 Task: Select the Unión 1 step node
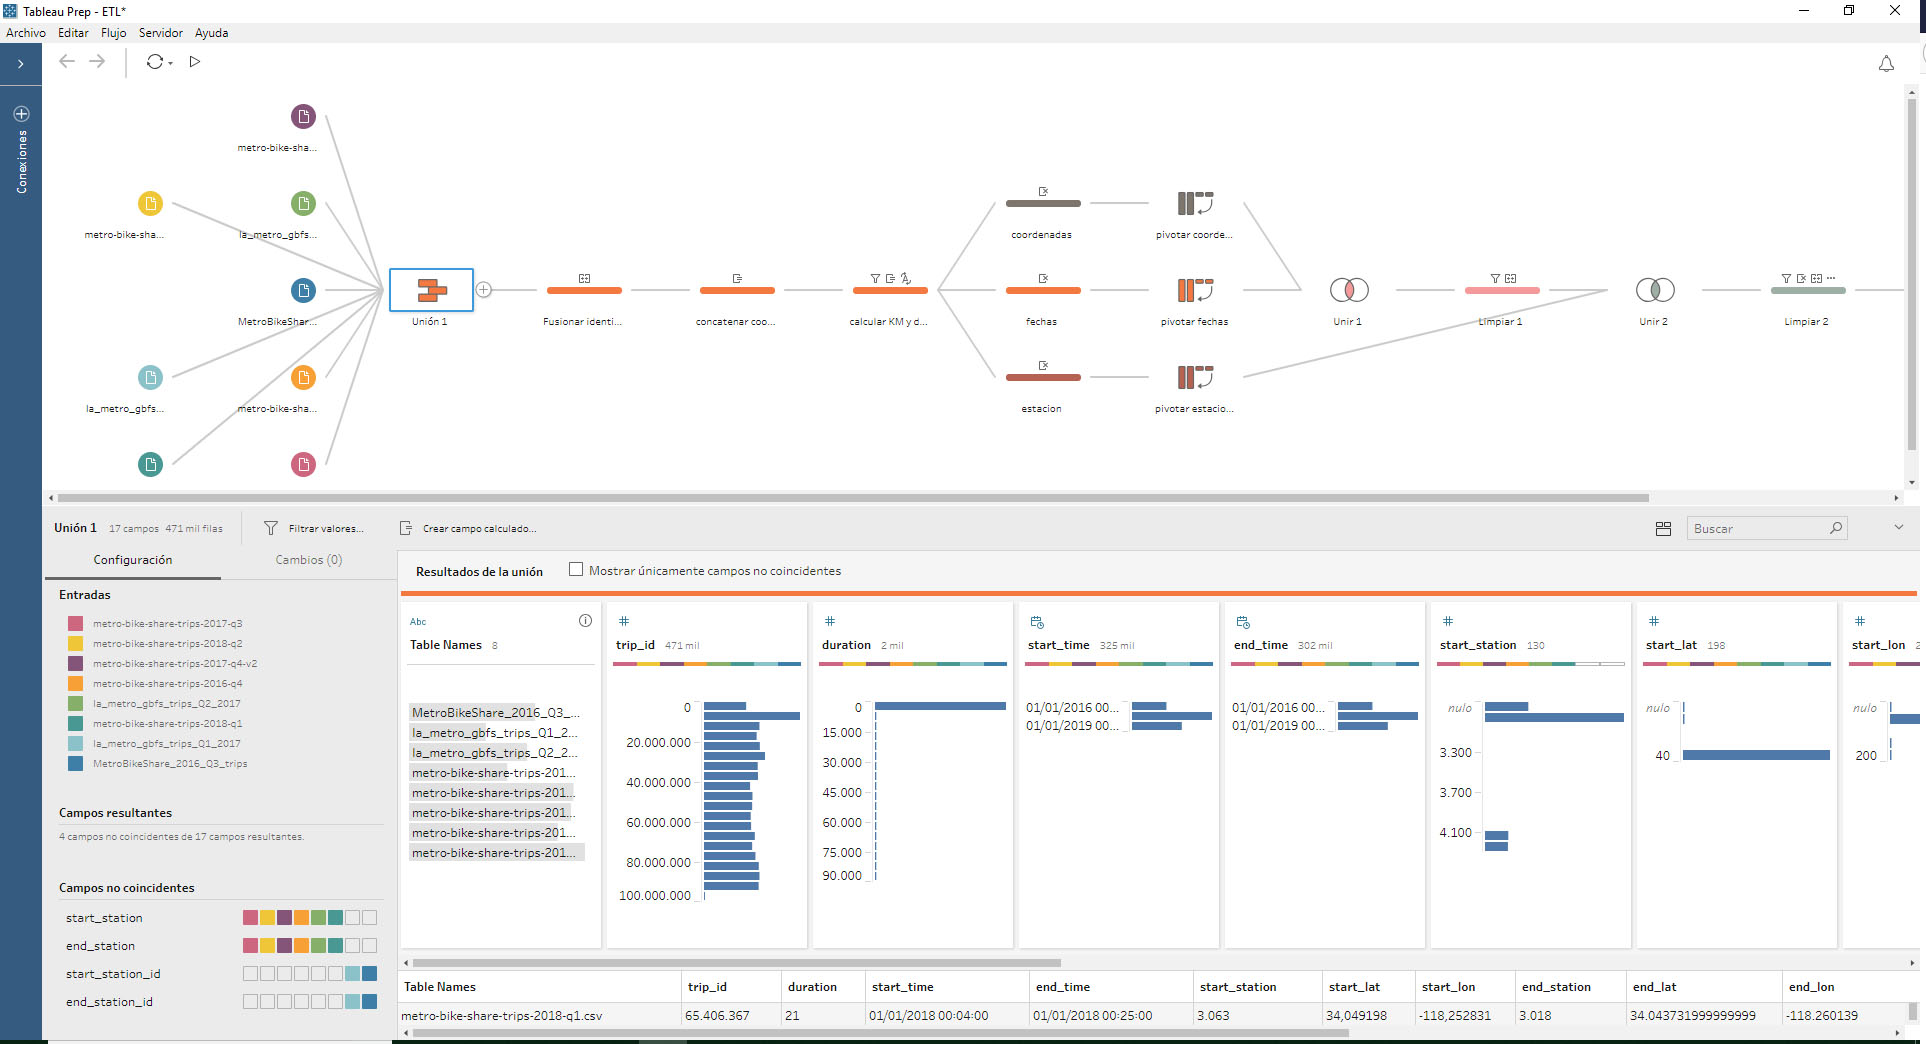click(431, 290)
